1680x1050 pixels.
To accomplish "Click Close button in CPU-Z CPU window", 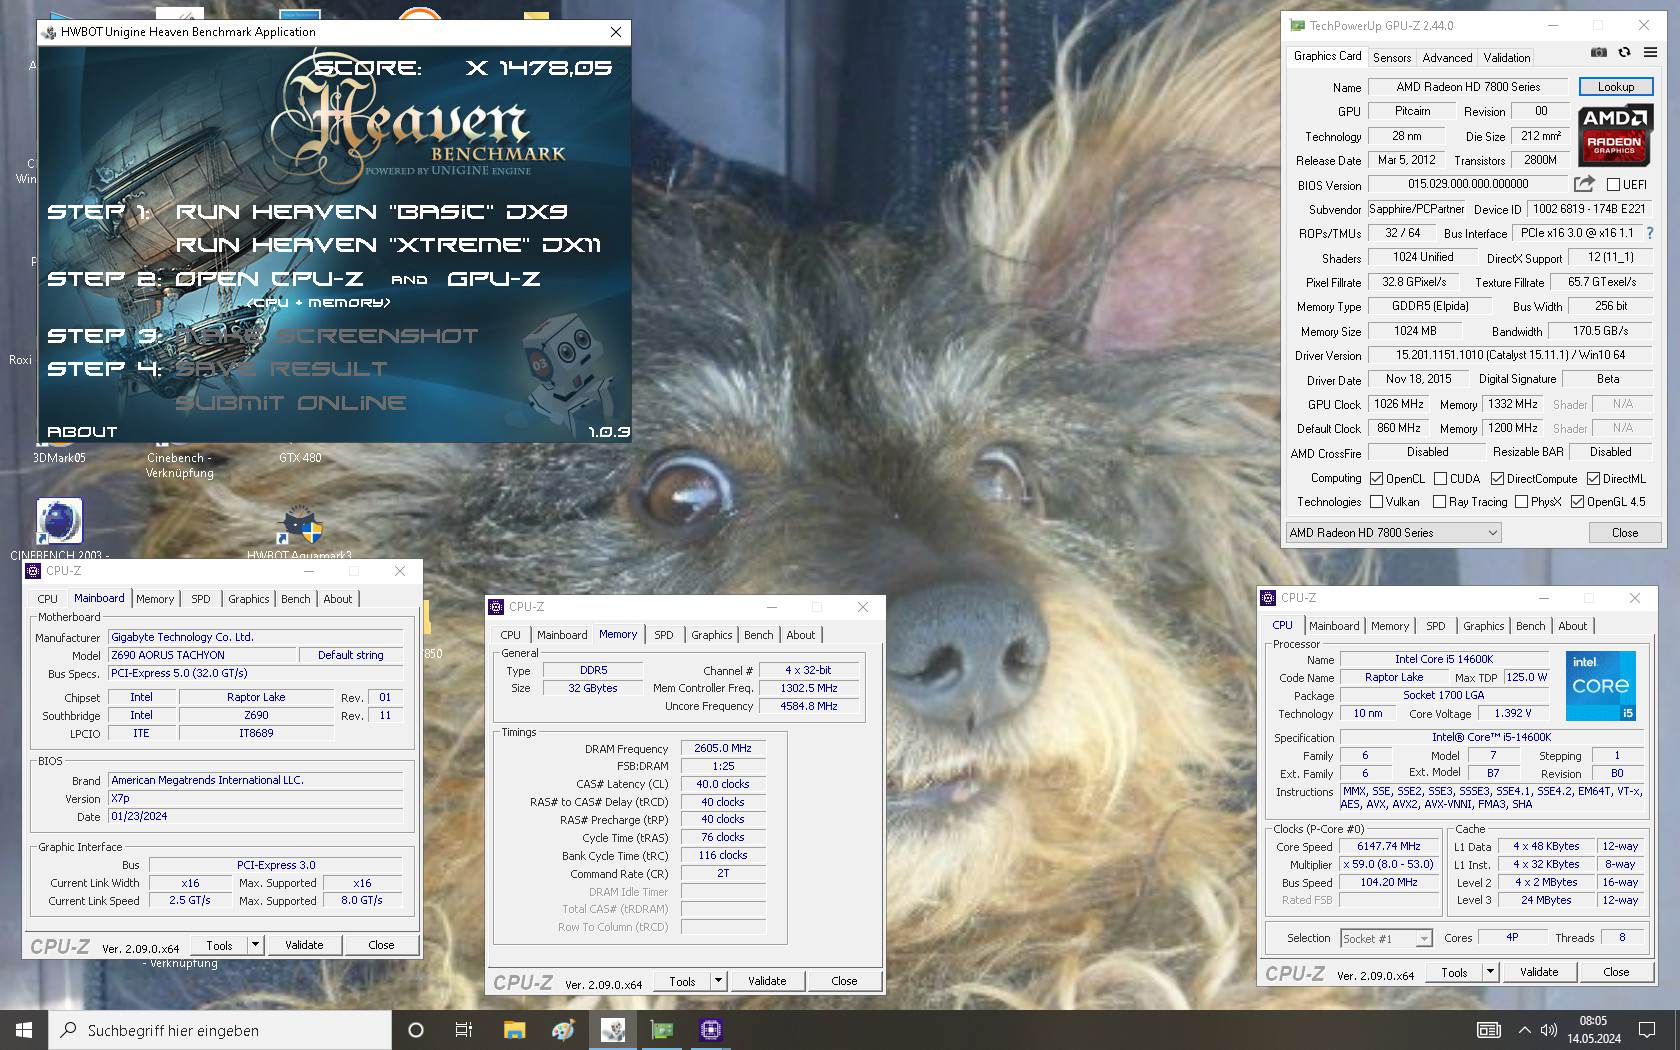I will 1616,972.
